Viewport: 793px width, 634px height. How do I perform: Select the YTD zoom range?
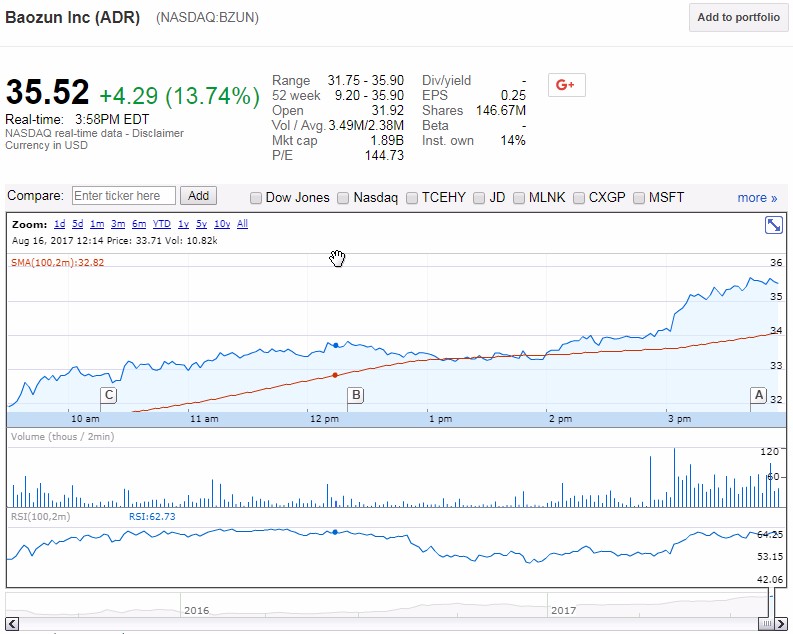162,224
